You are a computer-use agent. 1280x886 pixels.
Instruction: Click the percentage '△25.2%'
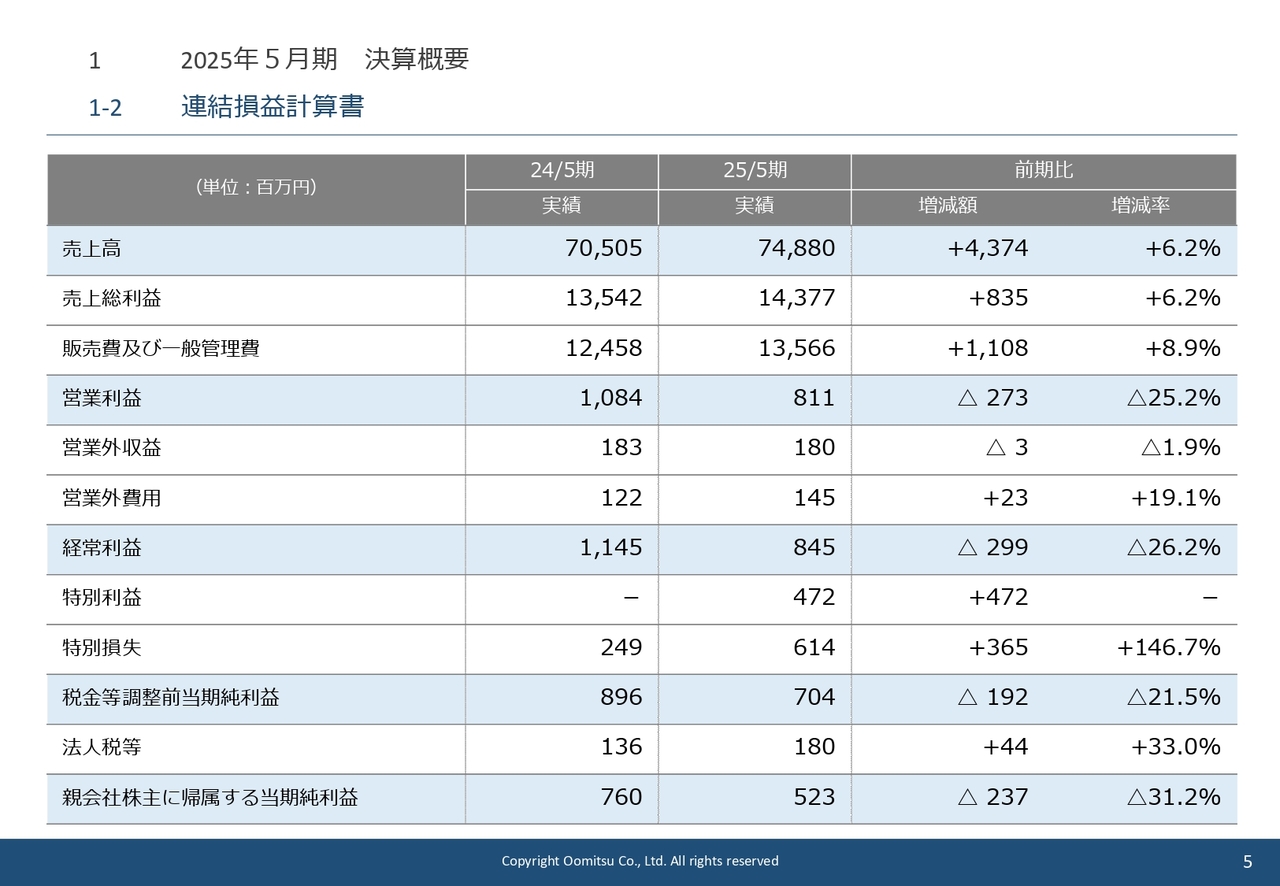click(1174, 398)
